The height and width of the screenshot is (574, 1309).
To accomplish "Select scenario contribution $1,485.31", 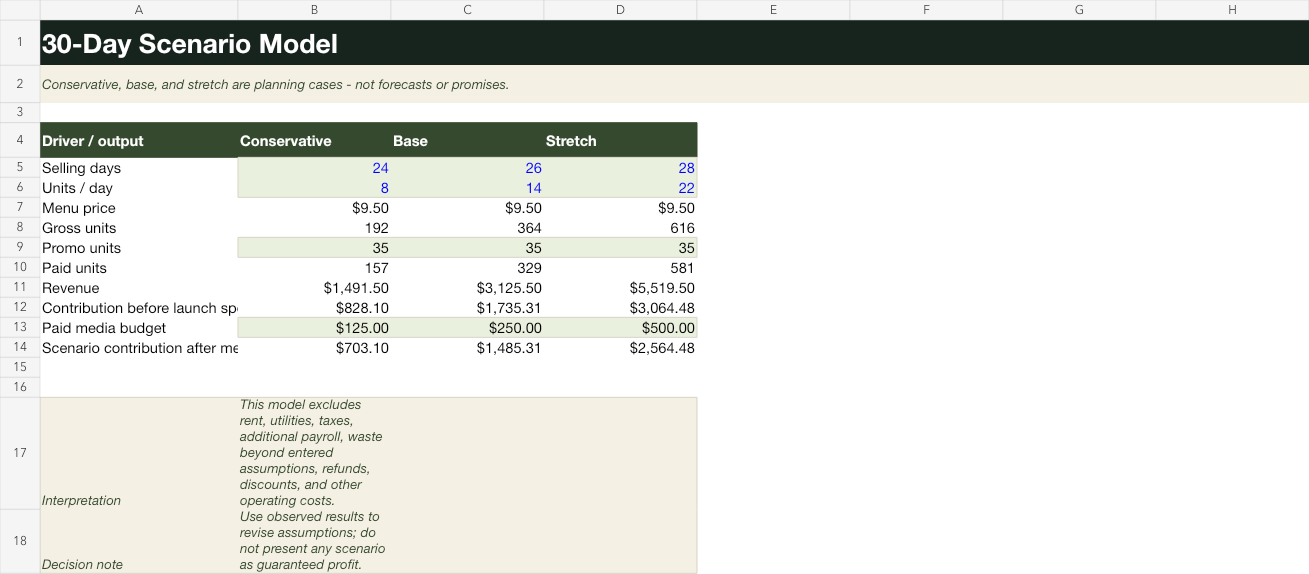I will (467, 348).
